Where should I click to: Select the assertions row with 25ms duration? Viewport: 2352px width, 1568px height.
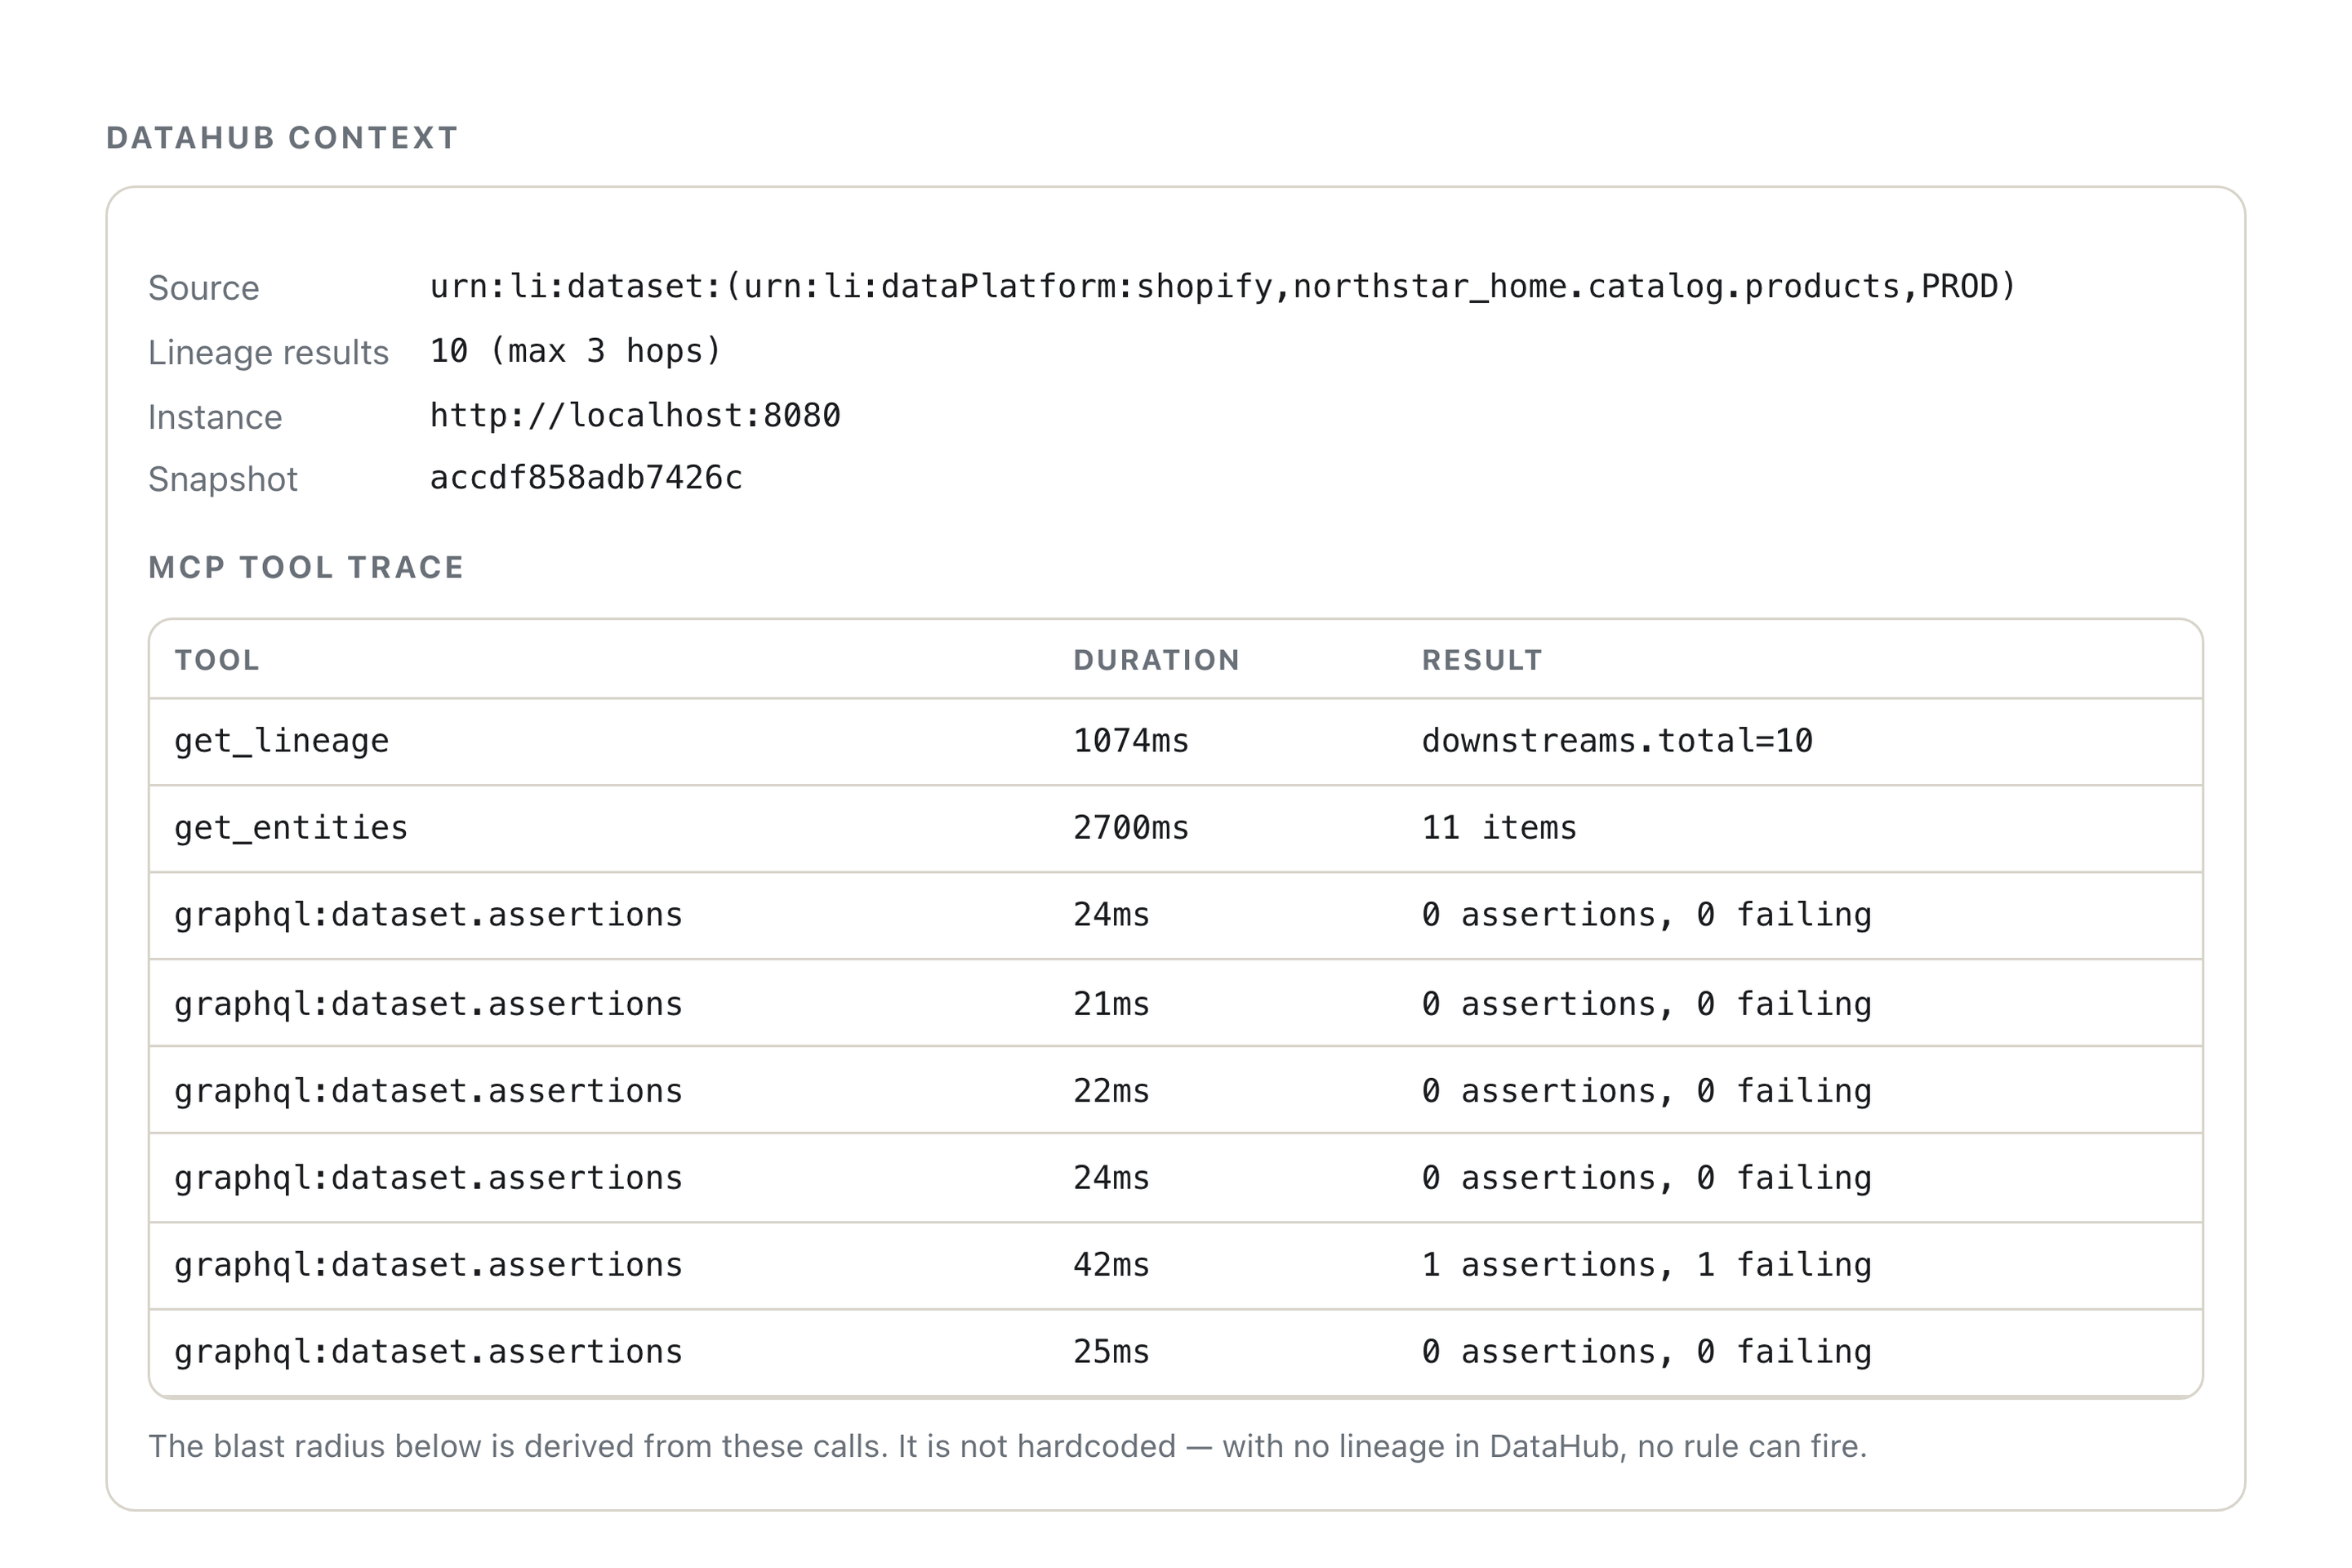click(x=1176, y=1353)
